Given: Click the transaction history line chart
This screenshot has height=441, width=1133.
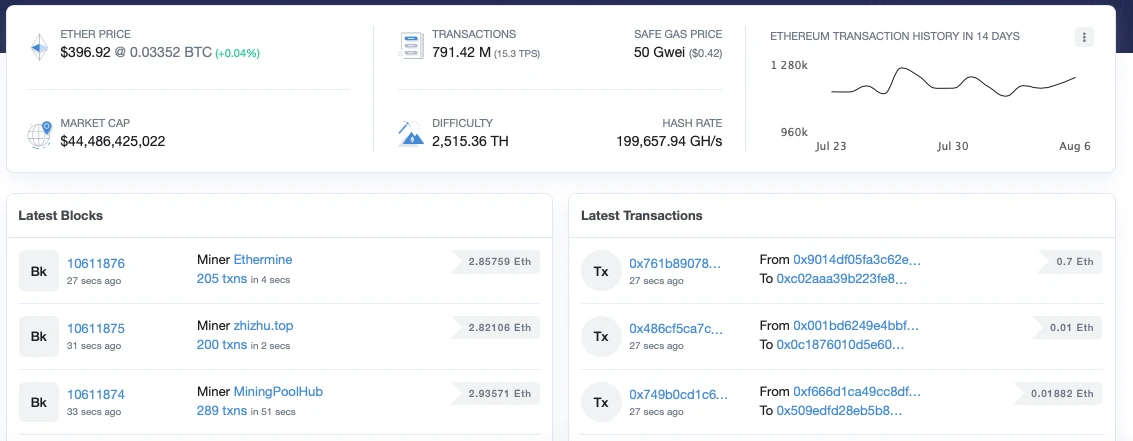Looking at the screenshot, I should tap(954, 82).
